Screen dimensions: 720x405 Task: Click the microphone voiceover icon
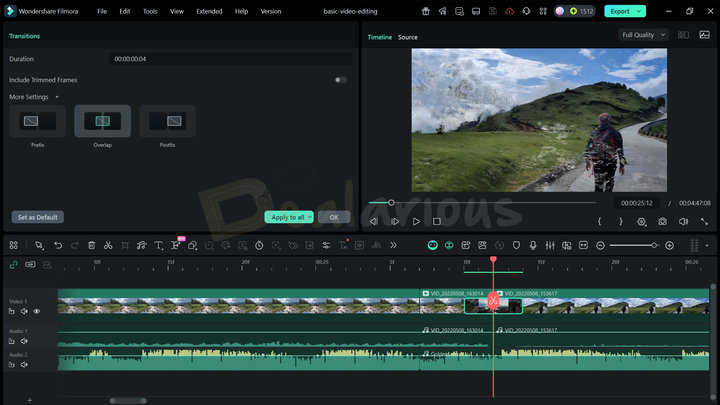(x=533, y=245)
